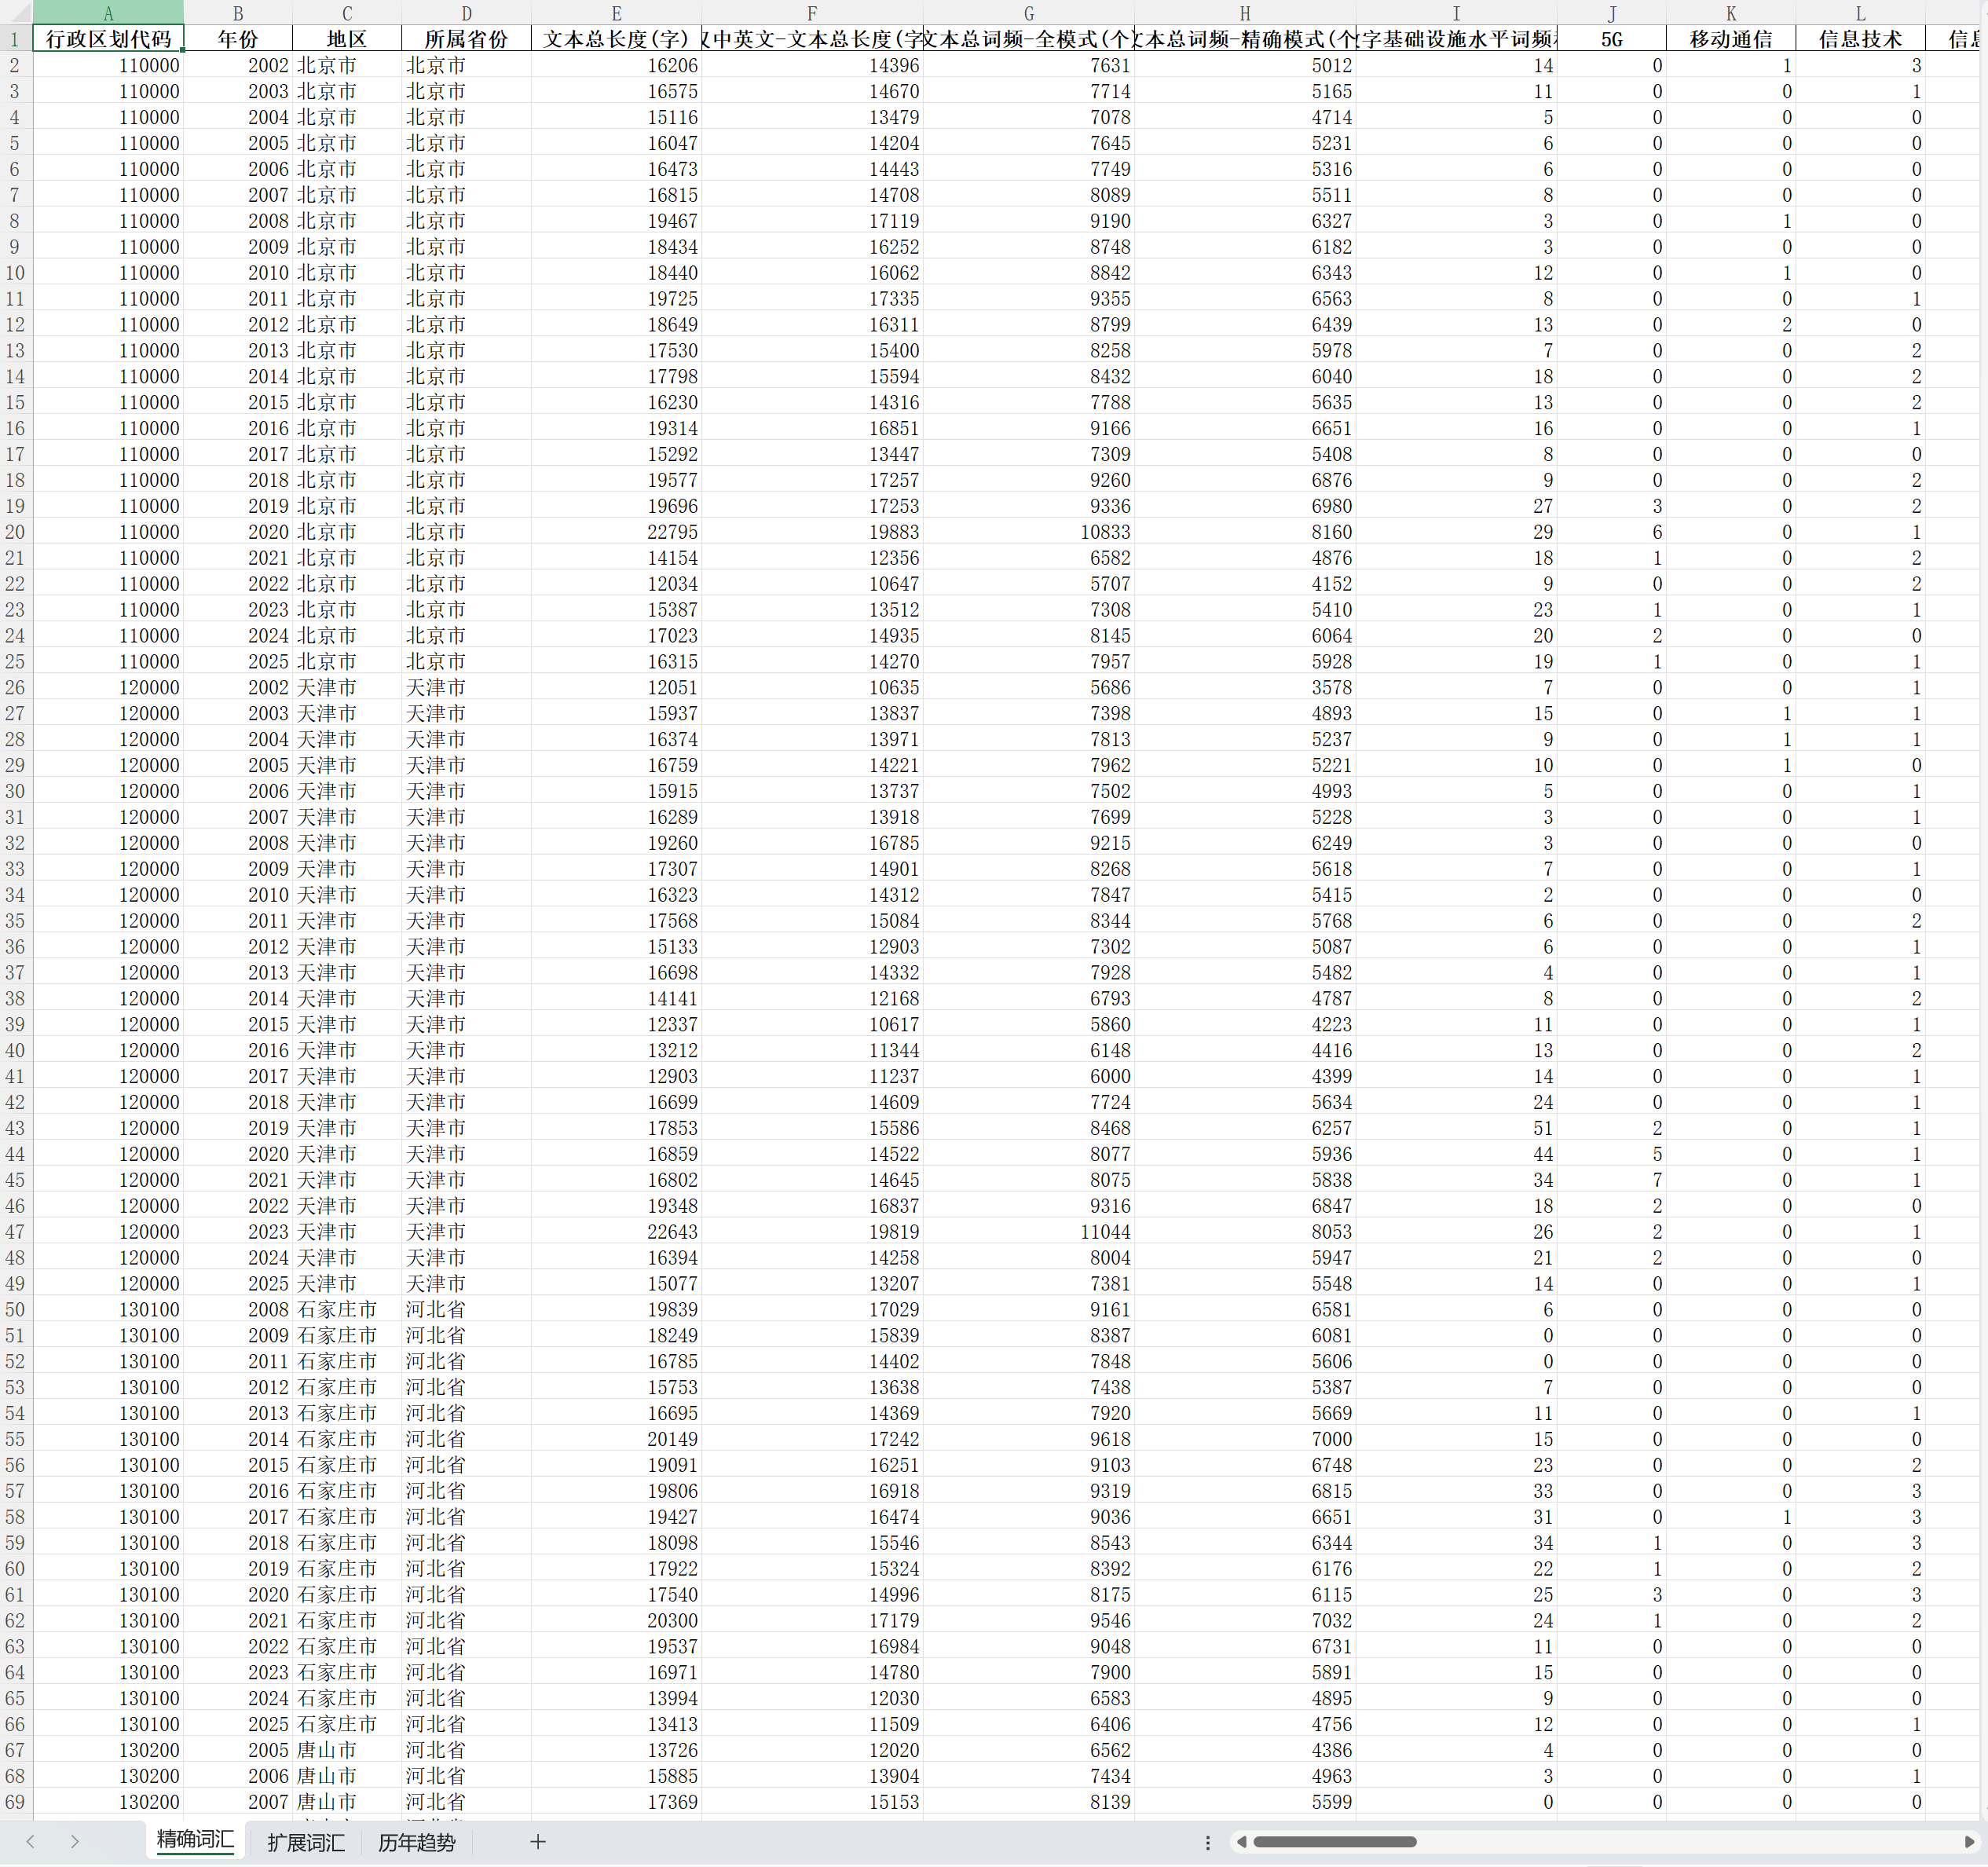Image resolution: width=1988 pixels, height=1867 pixels.
Task: Click the 移动通信 header cell
Action: (1730, 39)
